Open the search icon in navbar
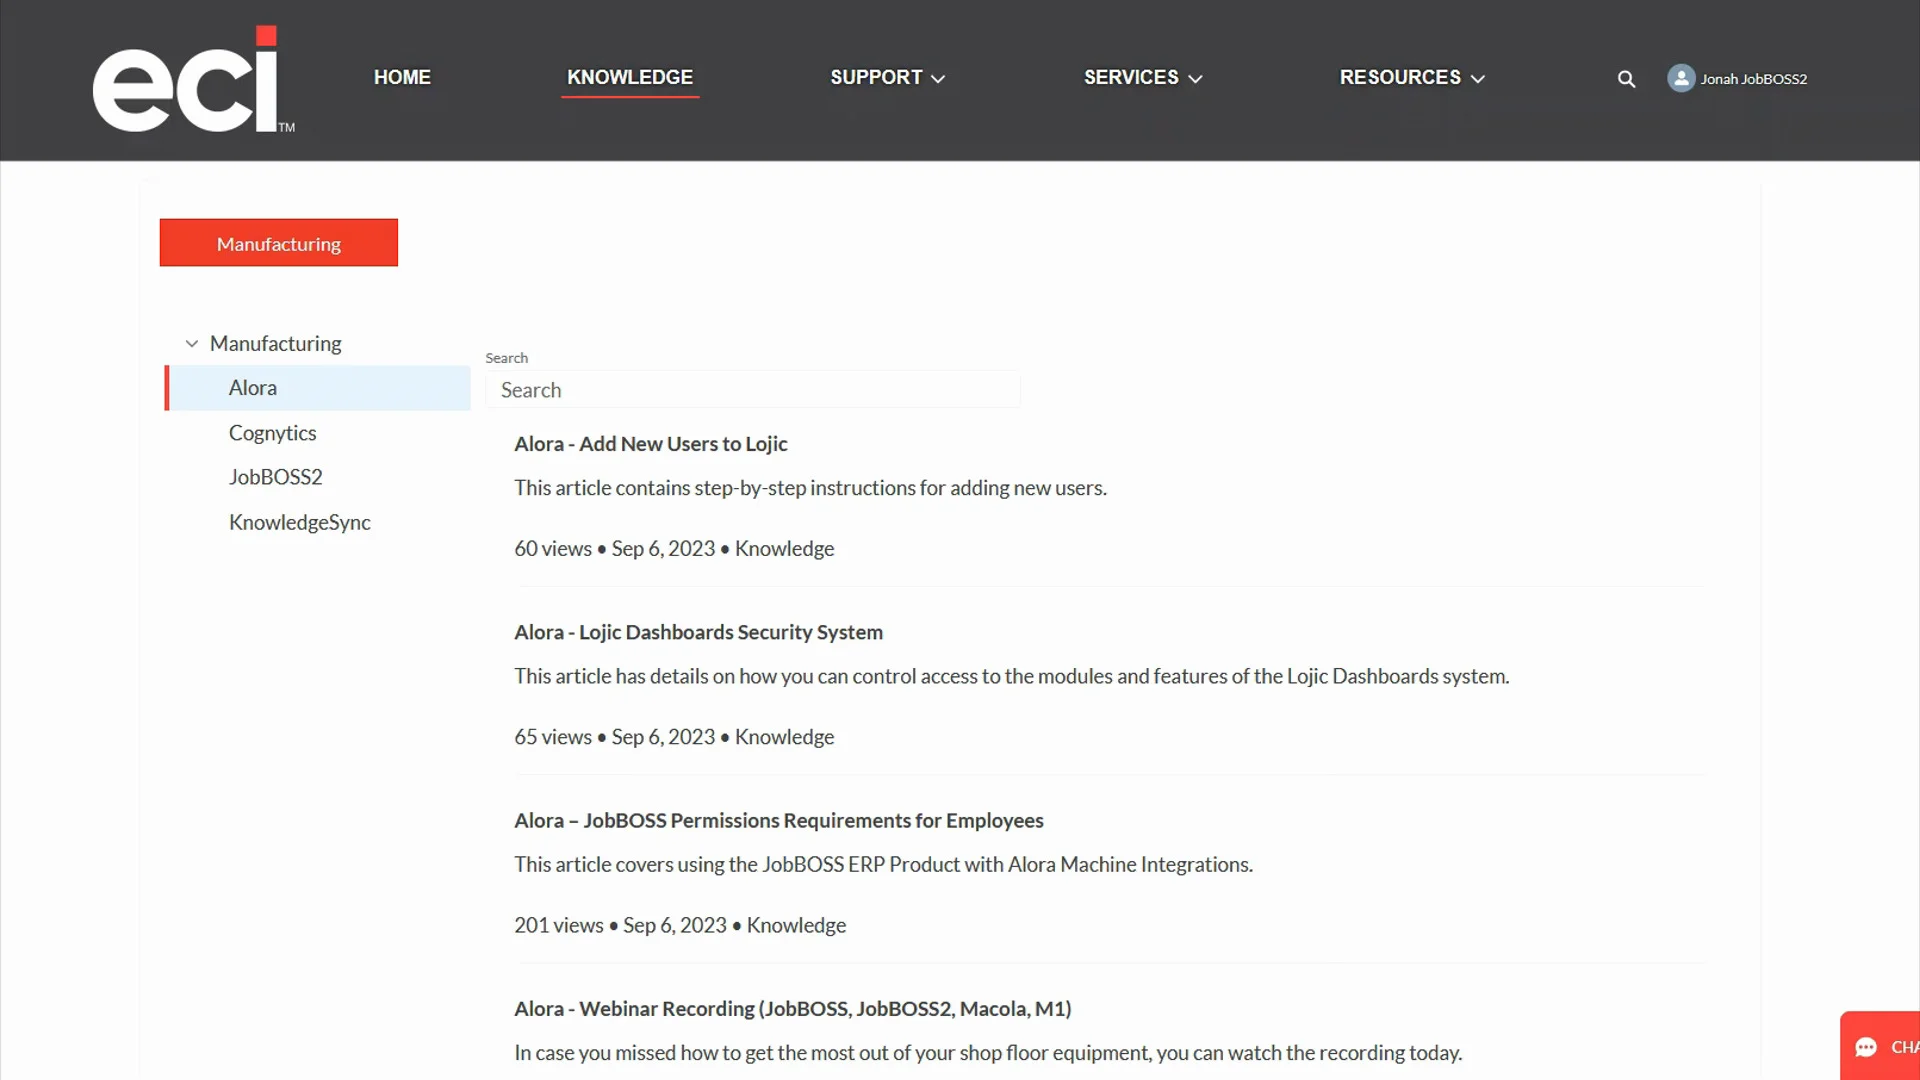1920x1080 pixels. tap(1627, 79)
